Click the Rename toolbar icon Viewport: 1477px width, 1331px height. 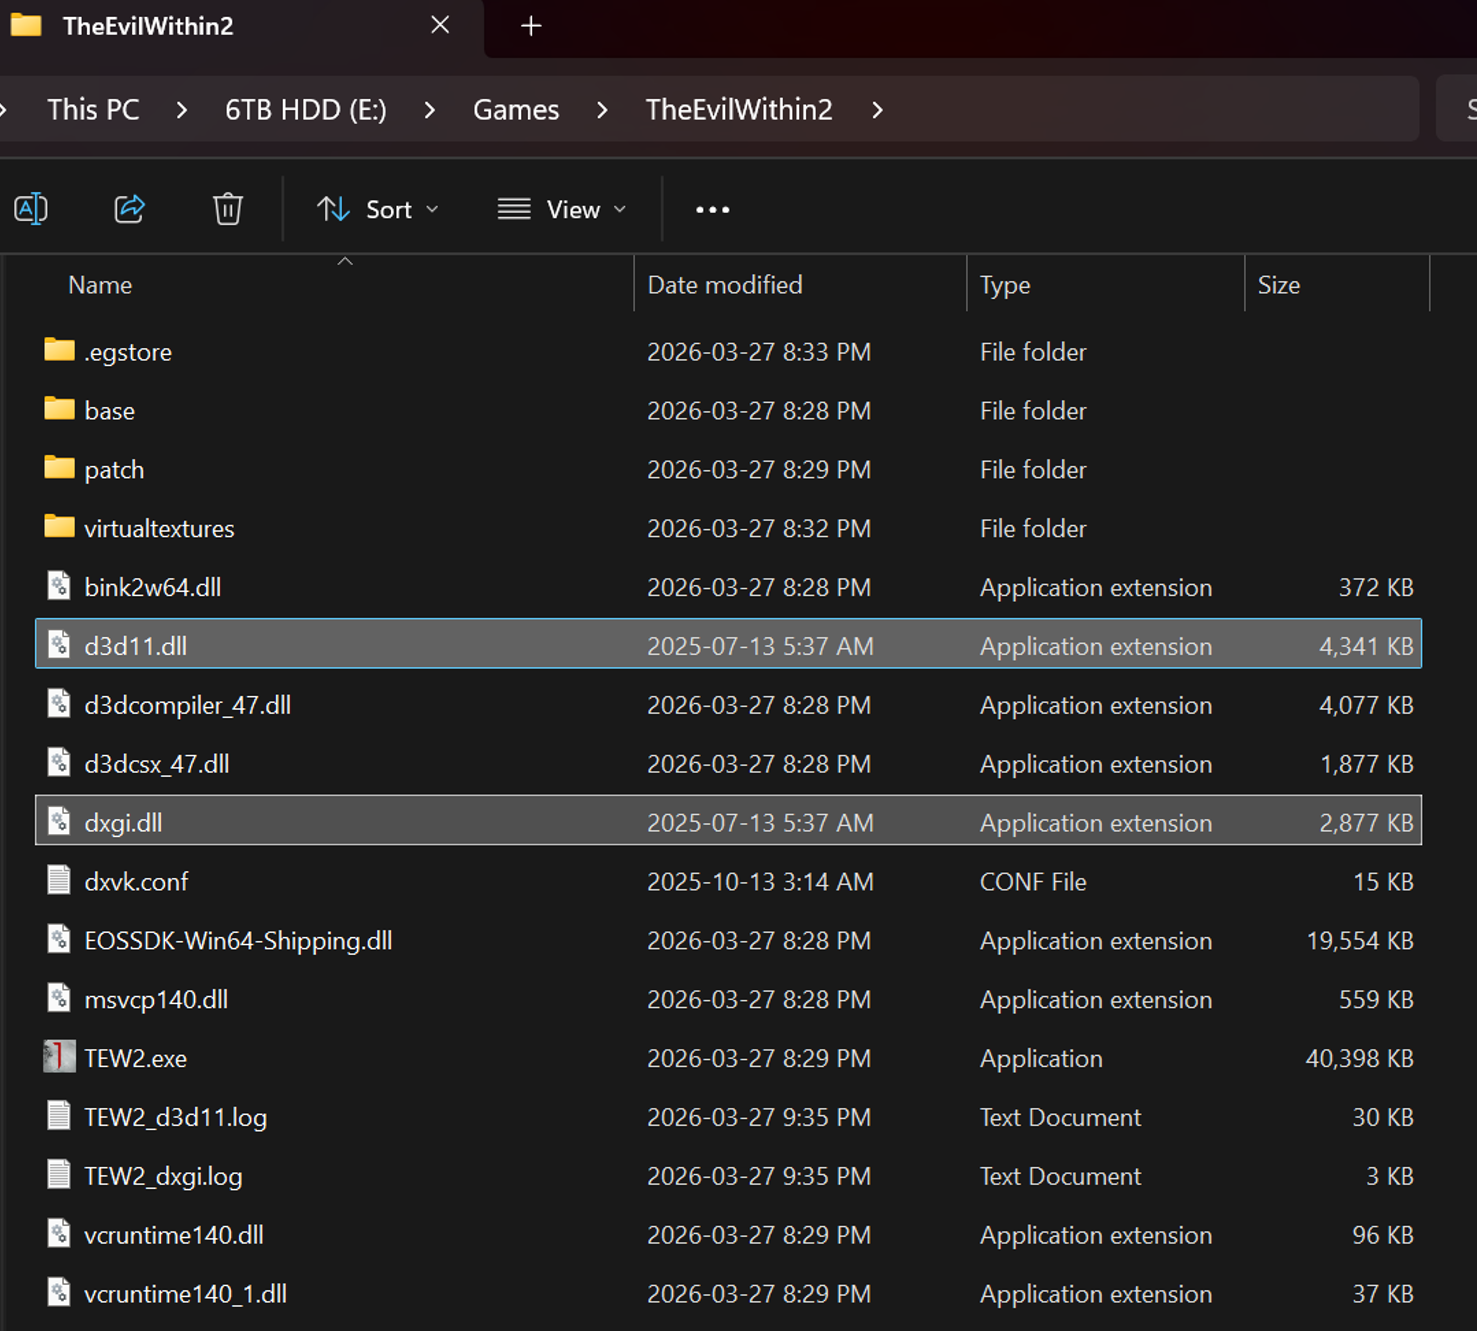[x=31, y=209]
